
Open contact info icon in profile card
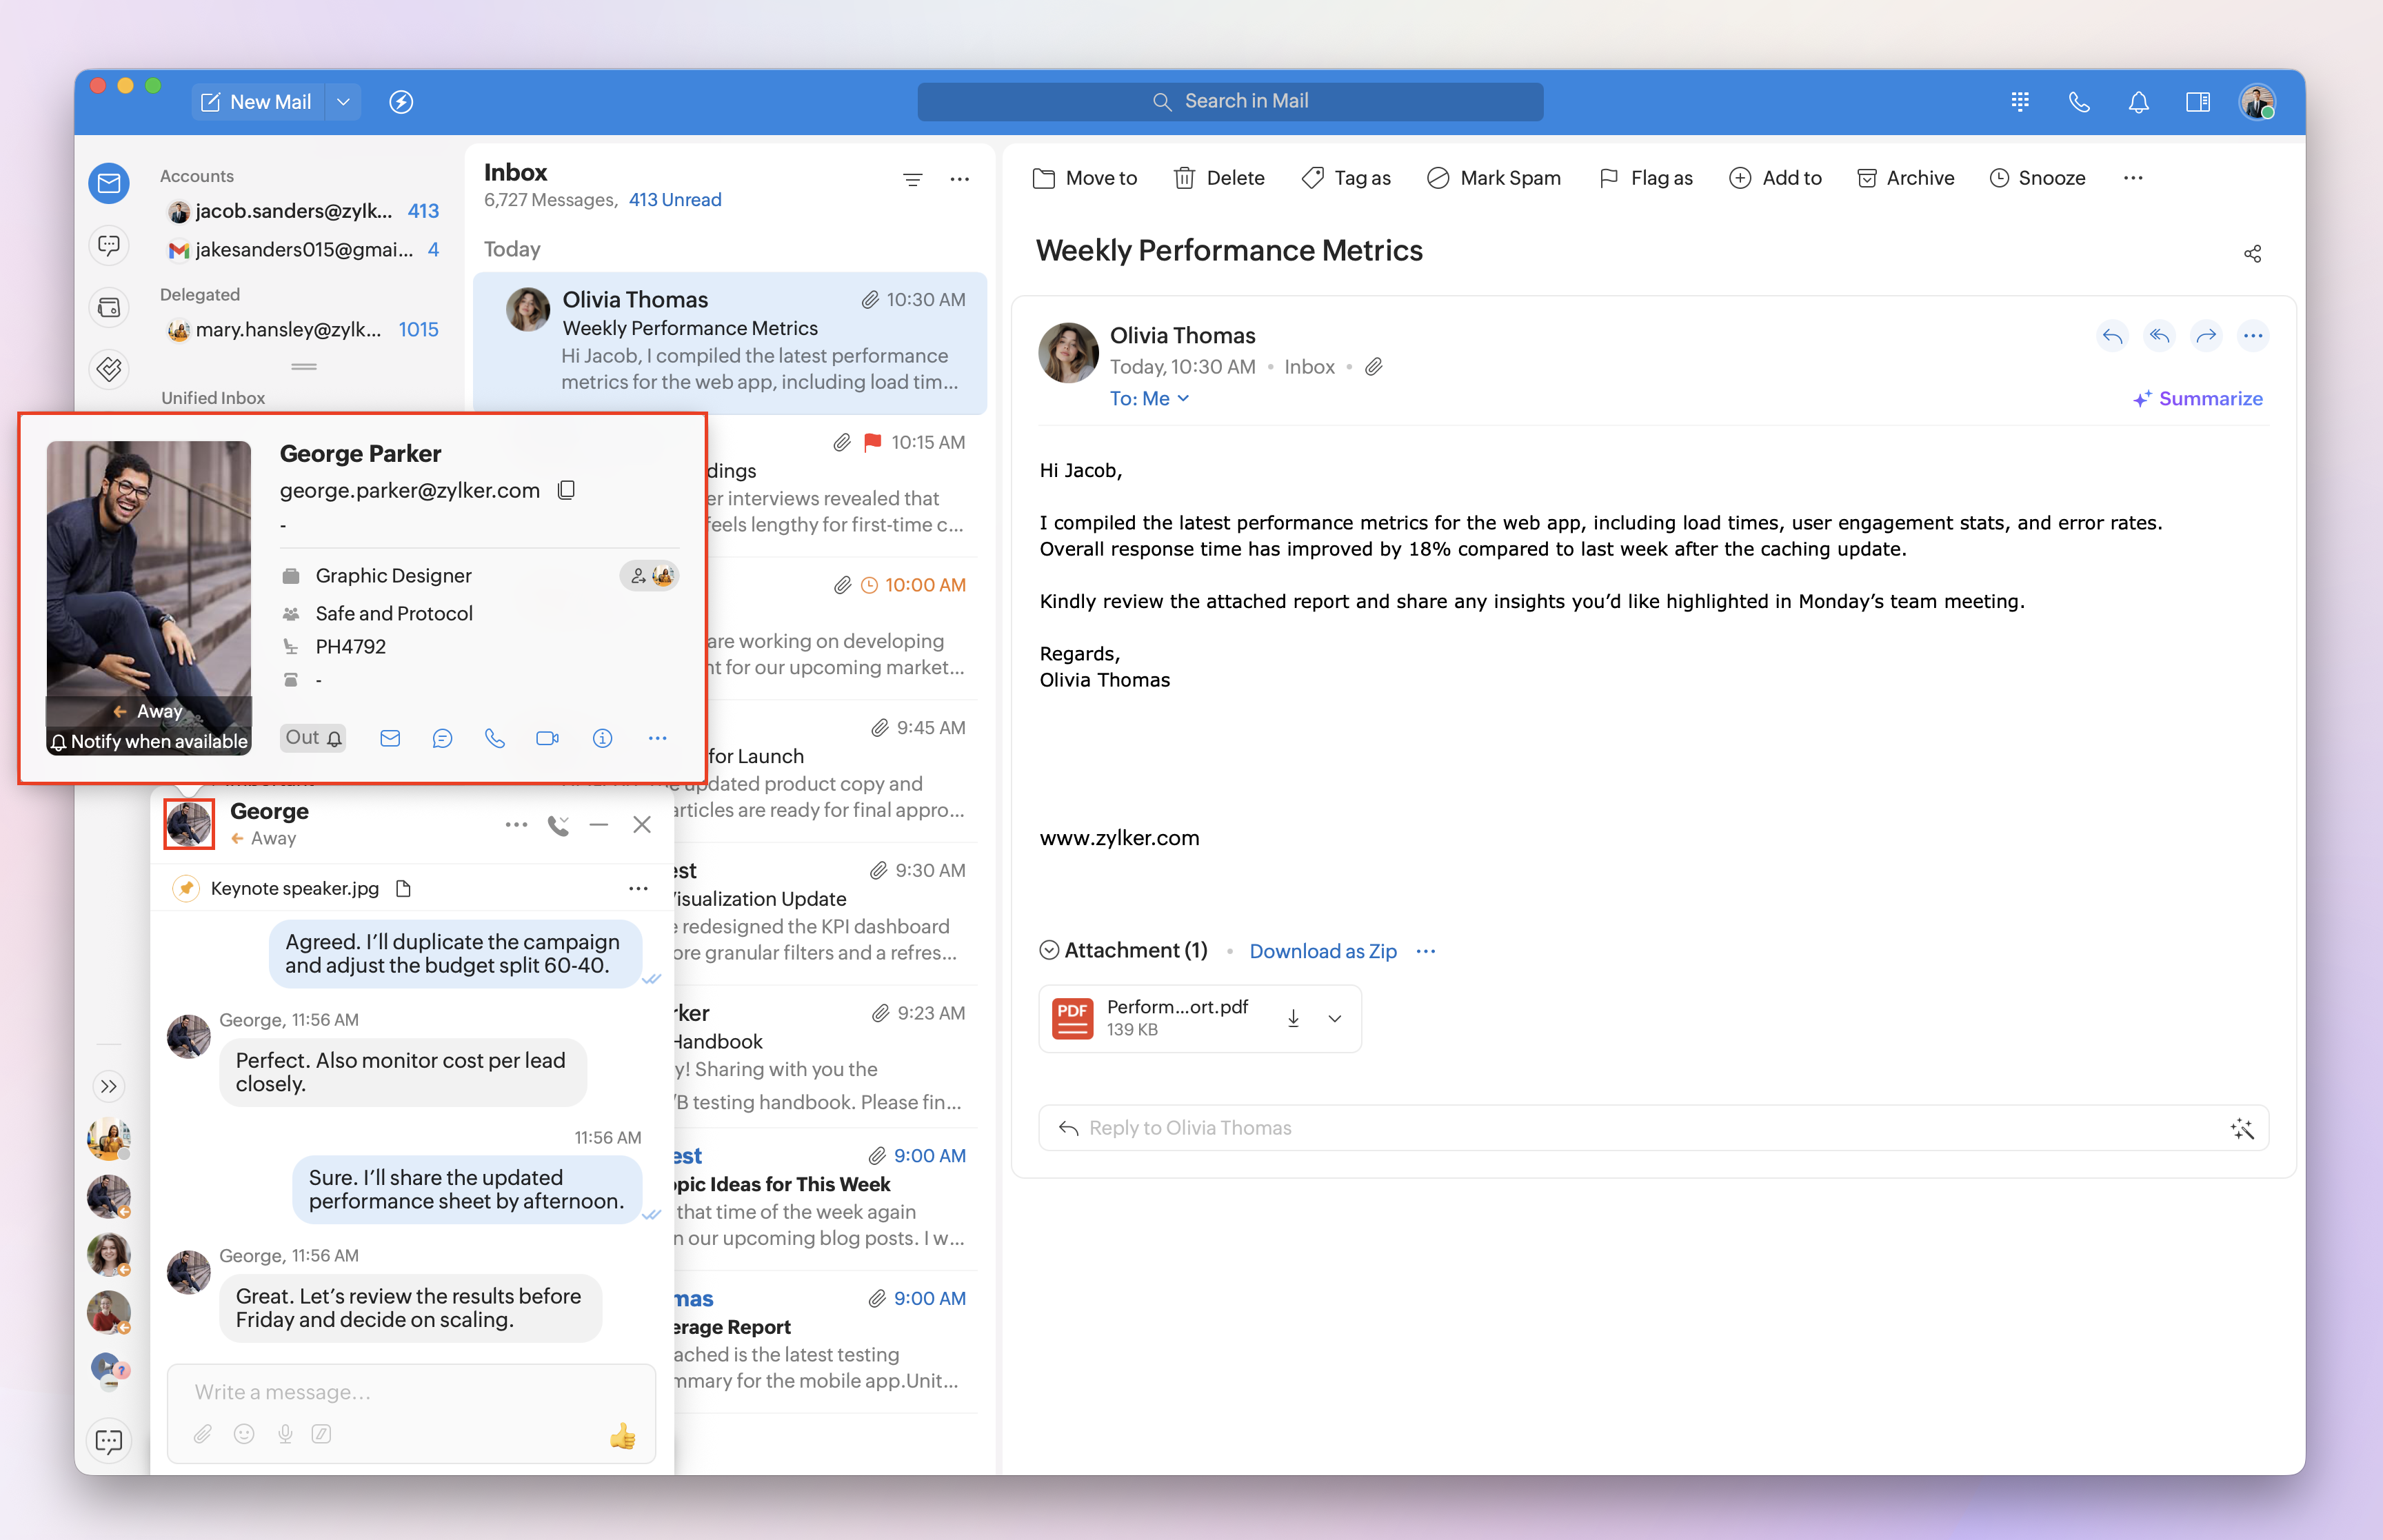(602, 738)
